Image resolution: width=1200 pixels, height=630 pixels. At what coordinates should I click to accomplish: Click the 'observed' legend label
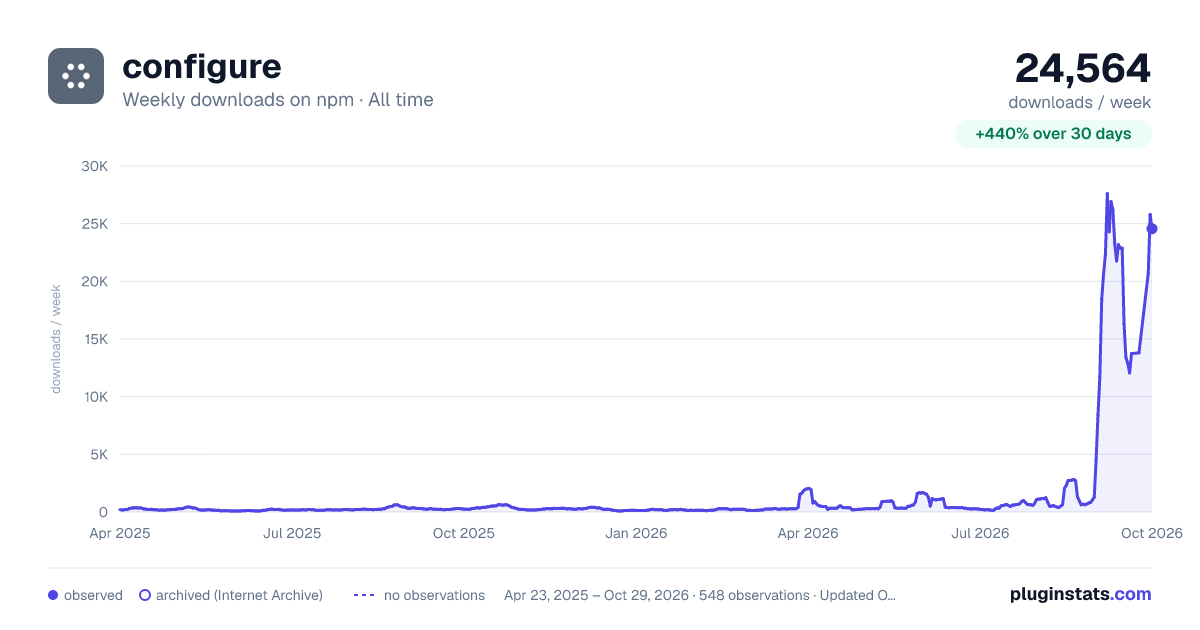pos(93,595)
